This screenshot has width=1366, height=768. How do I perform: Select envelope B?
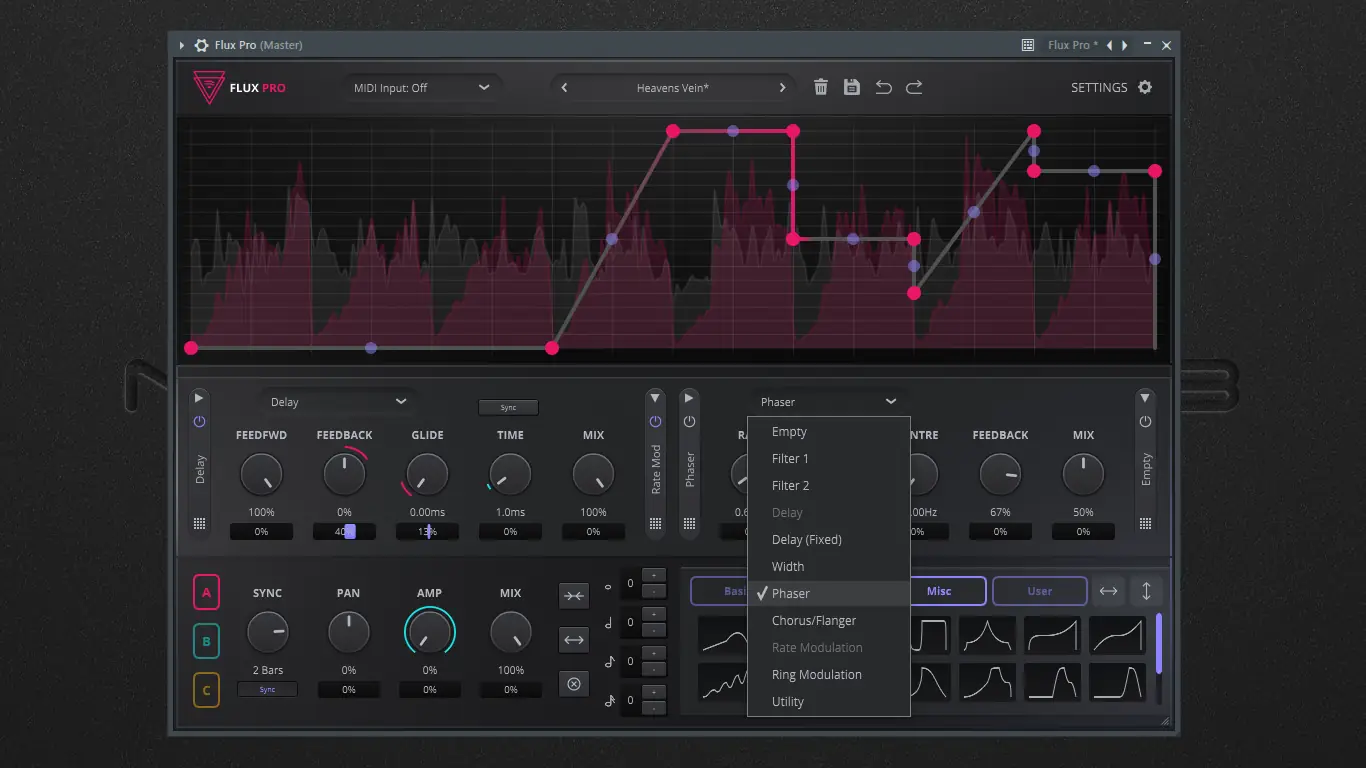(206, 641)
